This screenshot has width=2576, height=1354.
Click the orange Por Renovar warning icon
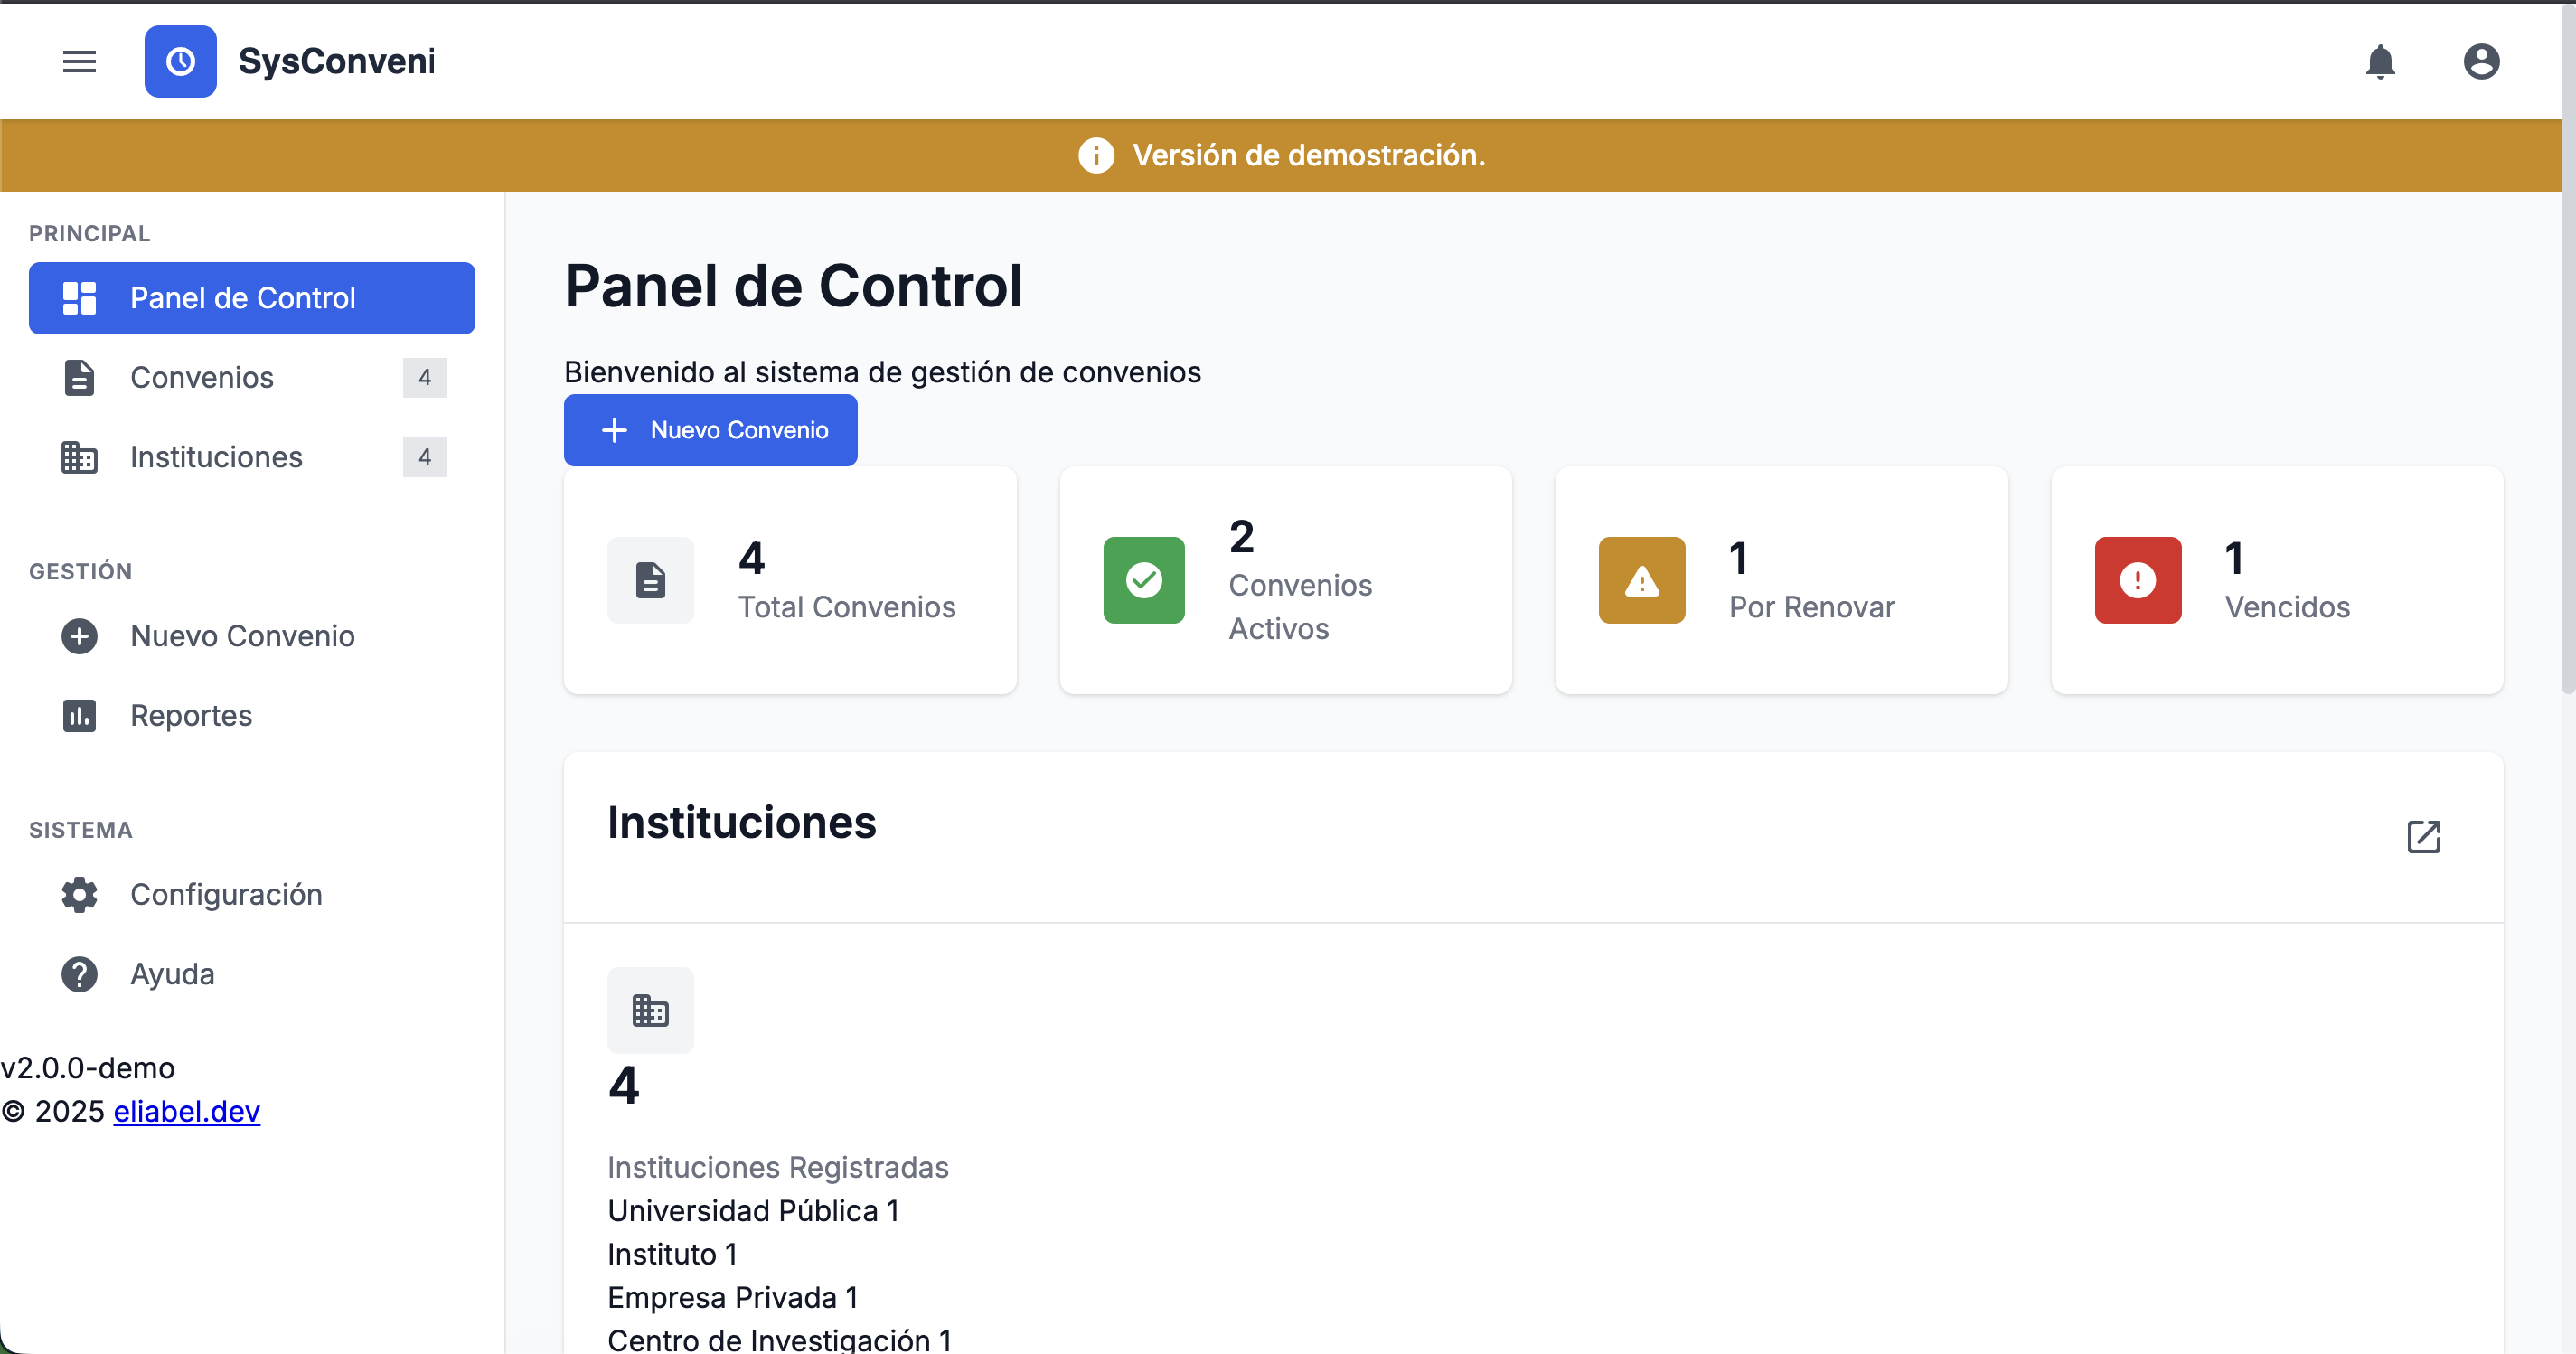tap(1641, 580)
